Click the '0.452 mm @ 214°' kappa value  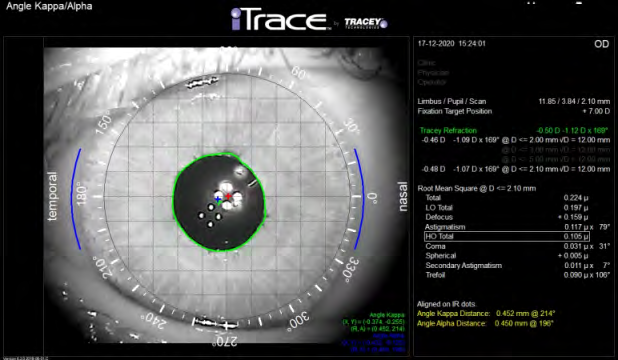point(525,313)
